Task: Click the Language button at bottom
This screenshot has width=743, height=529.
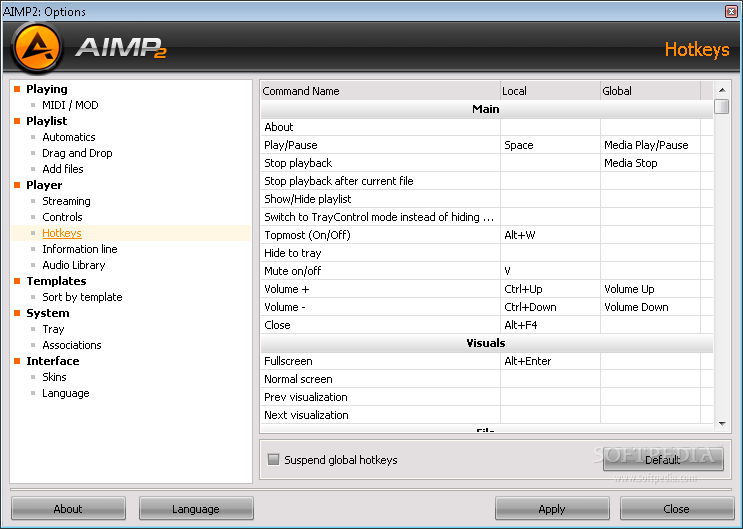Action: [196, 509]
